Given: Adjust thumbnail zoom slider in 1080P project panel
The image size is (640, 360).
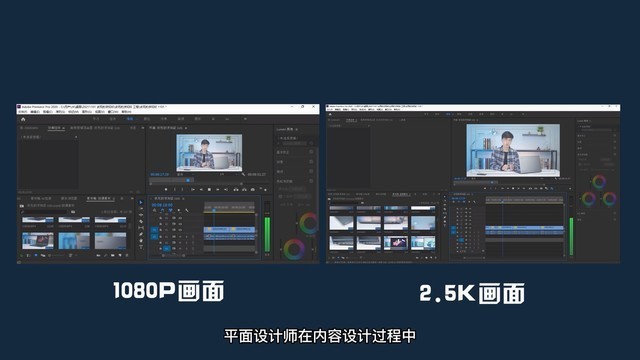Looking at the screenshot, I should (56, 255).
